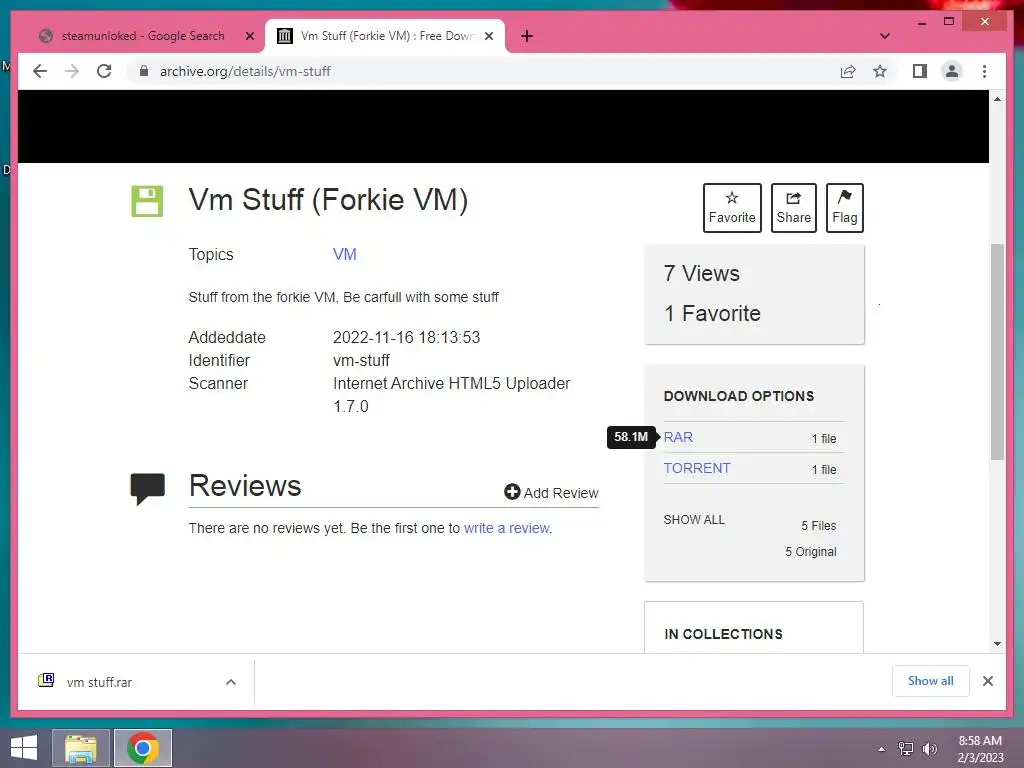Image resolution: width=1024 pixels, height=768 pixels.
Task: Select the Vm Stuff (Forkie VM) tab
Action: pos(385,36)
